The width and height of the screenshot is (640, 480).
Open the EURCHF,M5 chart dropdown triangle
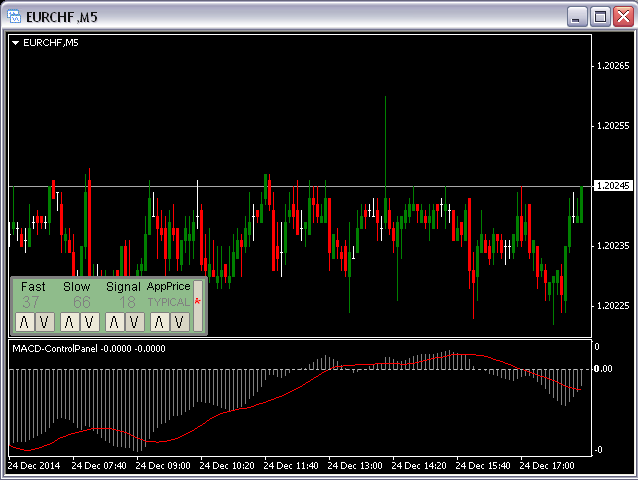pyautogui.click(x=15, y=43)
